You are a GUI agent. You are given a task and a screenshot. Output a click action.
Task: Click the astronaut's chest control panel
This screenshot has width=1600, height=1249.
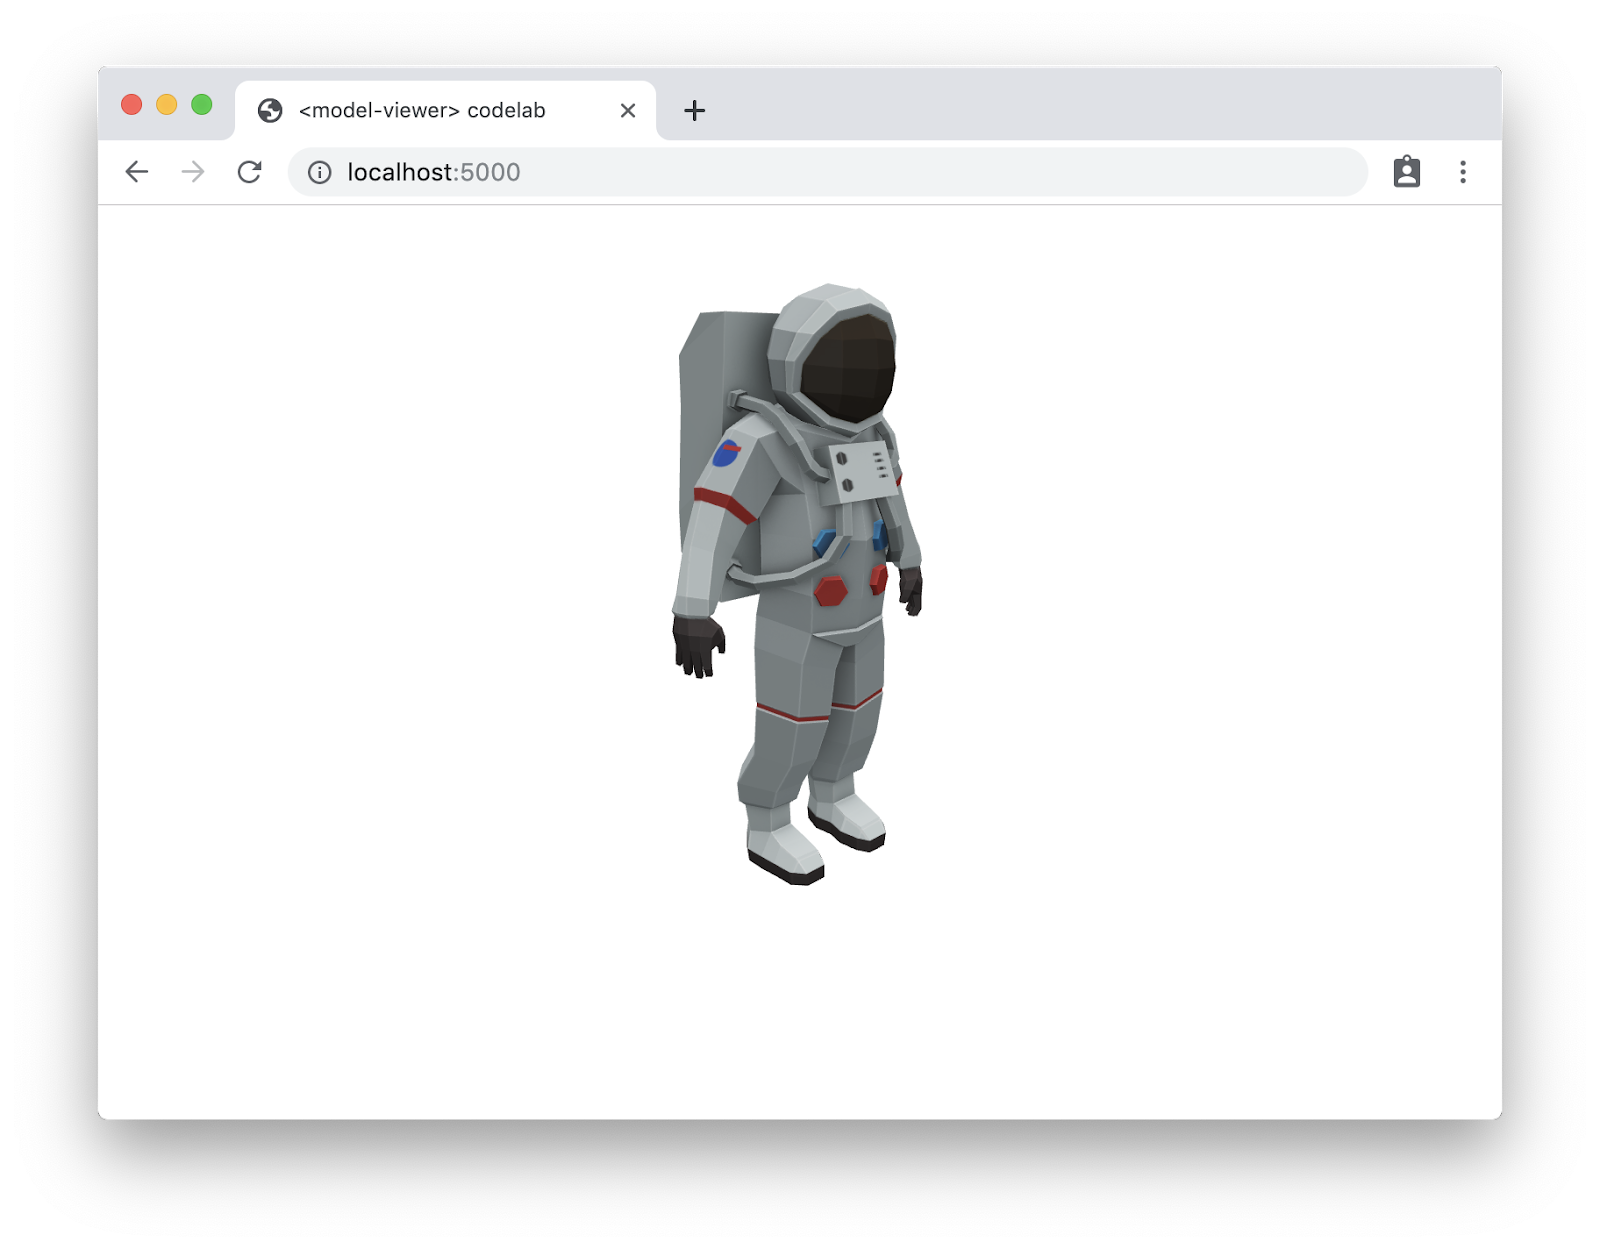pyautogui.click(x=860, y=470)
